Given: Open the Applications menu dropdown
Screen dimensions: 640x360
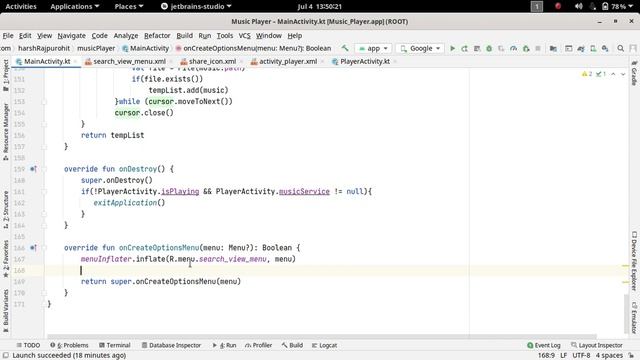Looking at the screenshot, I should point(75,7).
